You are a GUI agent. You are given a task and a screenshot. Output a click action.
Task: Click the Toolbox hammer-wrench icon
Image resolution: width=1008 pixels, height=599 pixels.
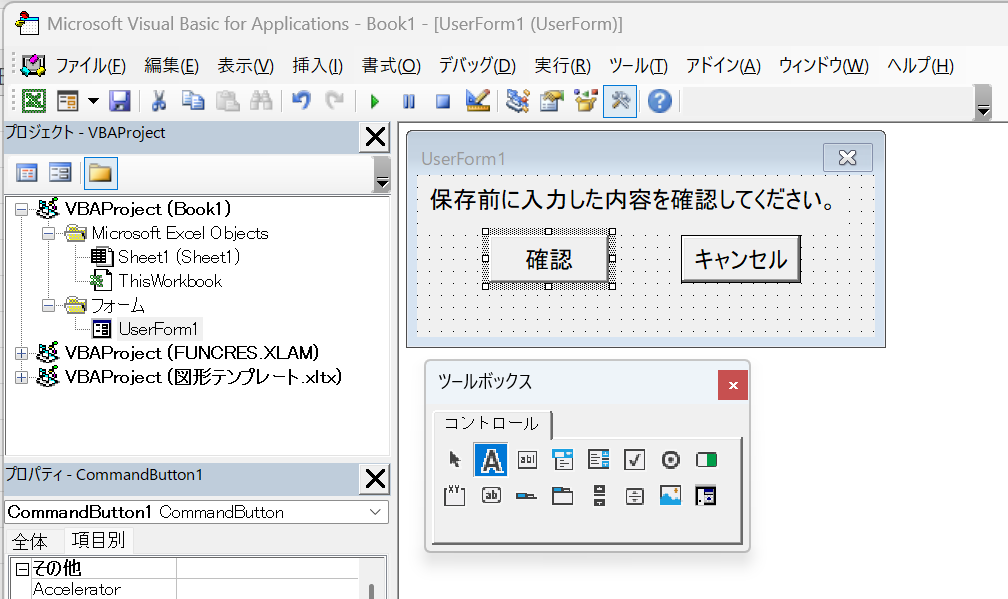tap(620, 101)
